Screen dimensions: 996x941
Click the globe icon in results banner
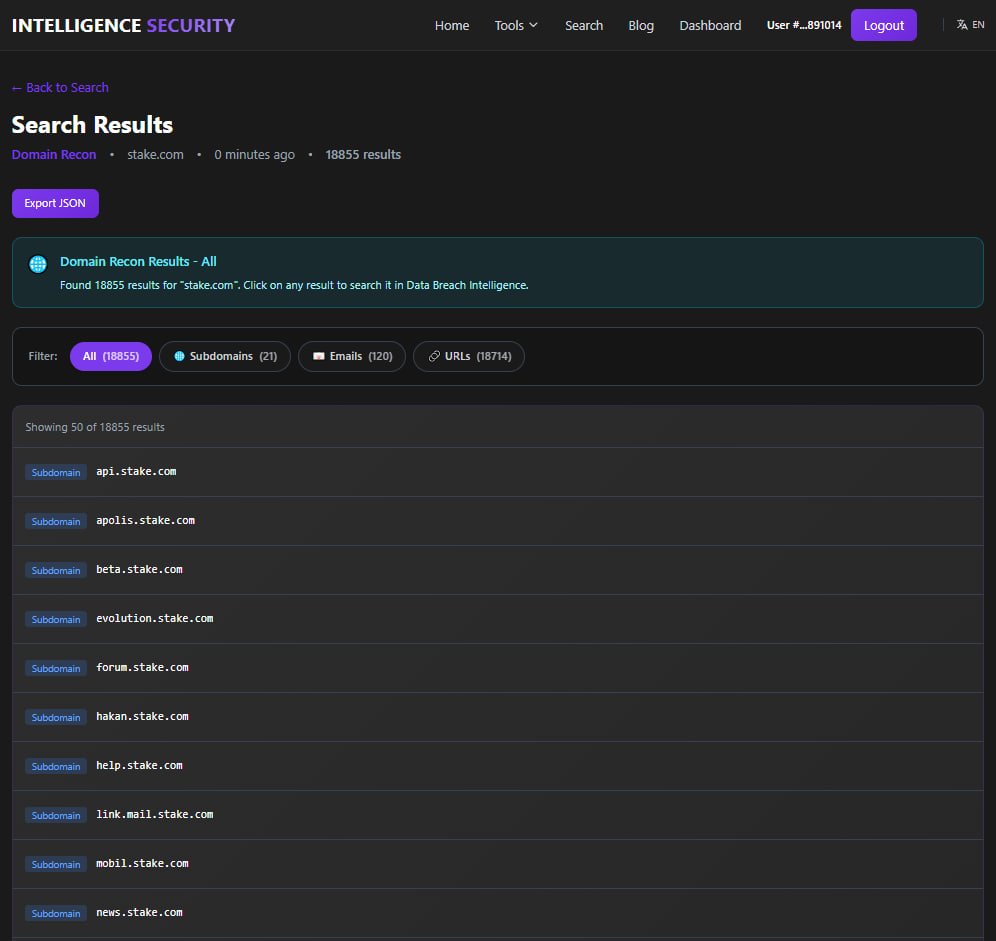38,264
